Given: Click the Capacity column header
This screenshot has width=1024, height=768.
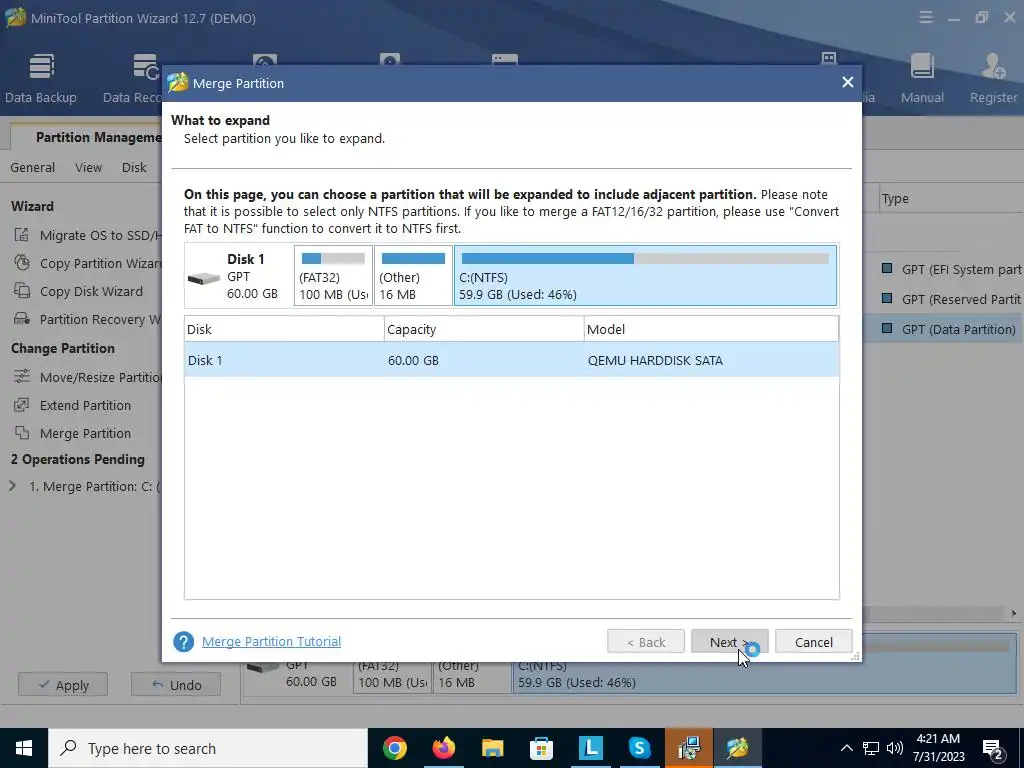Looking at the screenshot, I should [x=484, y=329].
